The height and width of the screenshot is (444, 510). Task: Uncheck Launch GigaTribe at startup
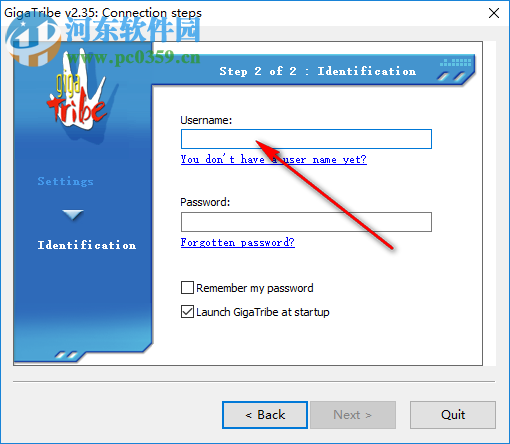coord(187,312)
